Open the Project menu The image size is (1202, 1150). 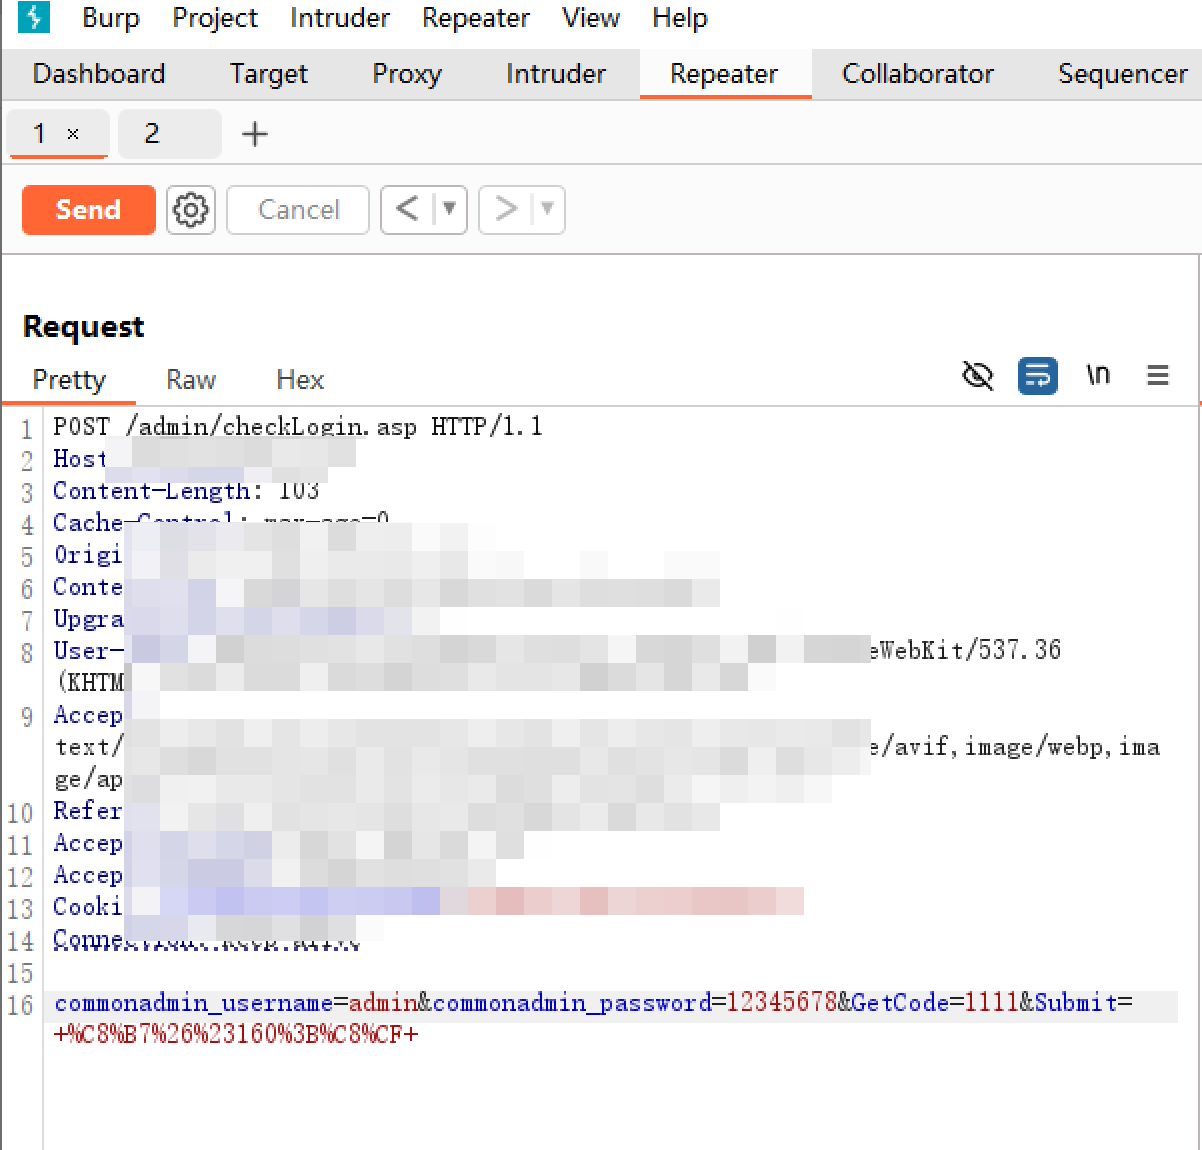pyautogui.click(x=215, y=18)
